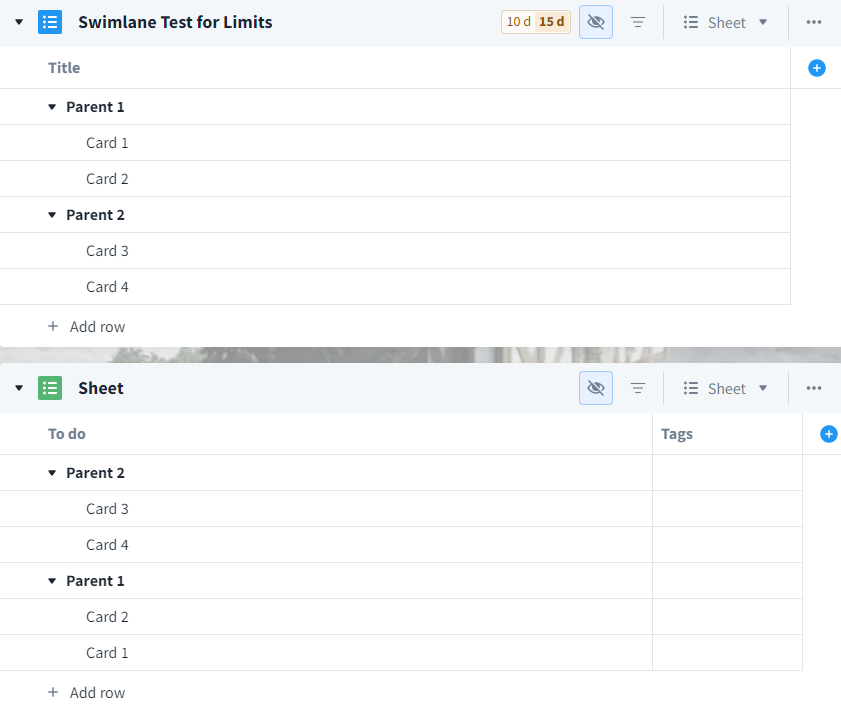841x708 pixels.
Task: Click green sheet icon beside Sheet title
Action: 50,388
